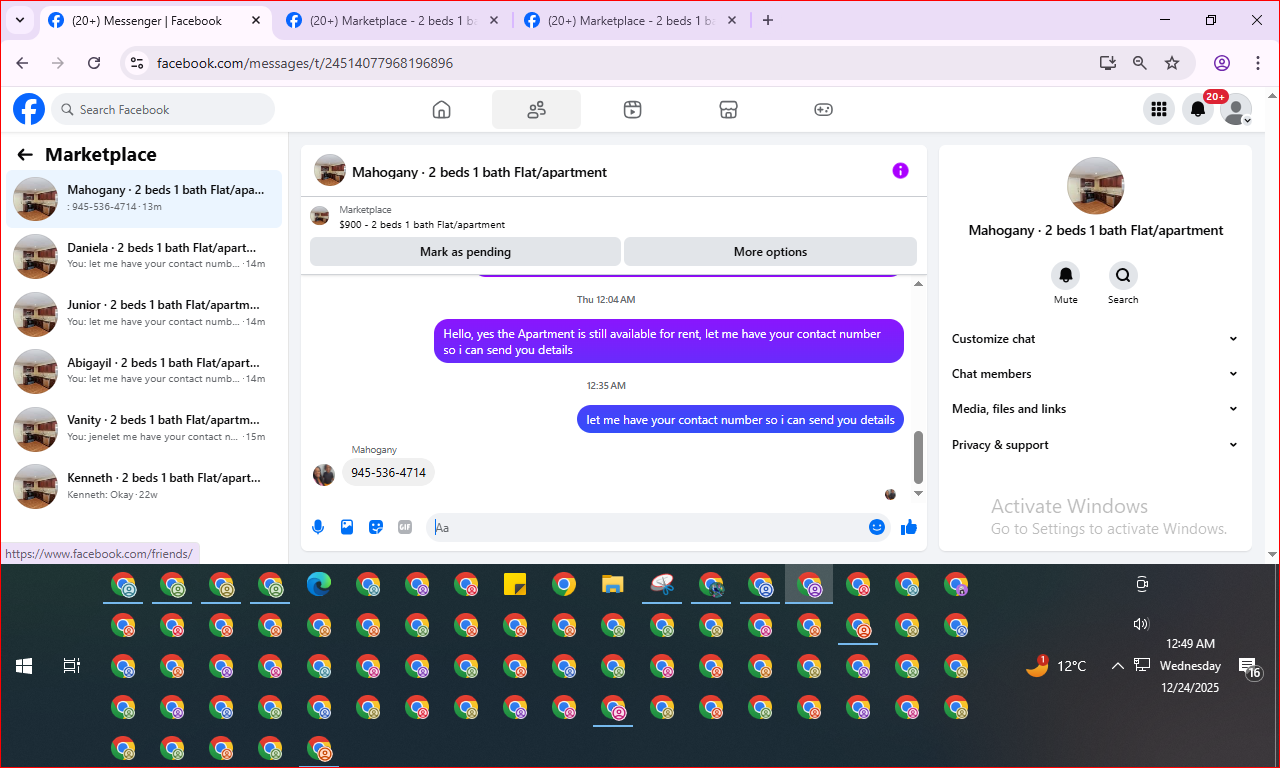Open Vanity conversation in chat list
The height and width of the screenshot is (768, 1280).
(144, 428)
